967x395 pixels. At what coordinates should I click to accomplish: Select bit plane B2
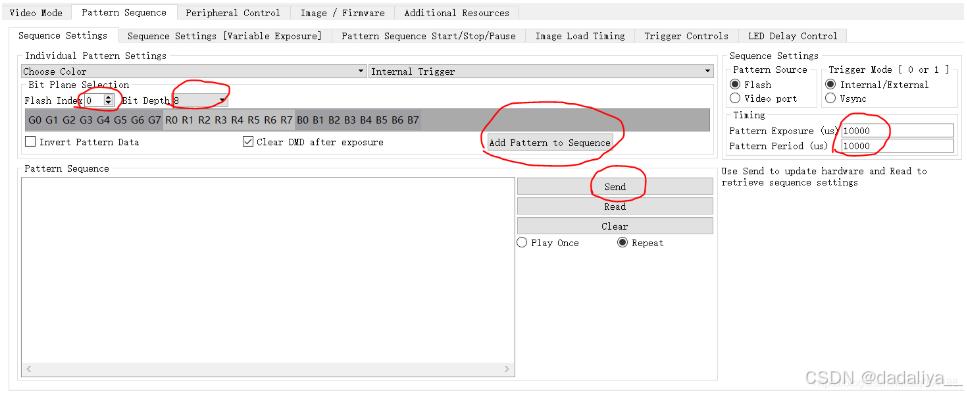(x=335, y=120)
